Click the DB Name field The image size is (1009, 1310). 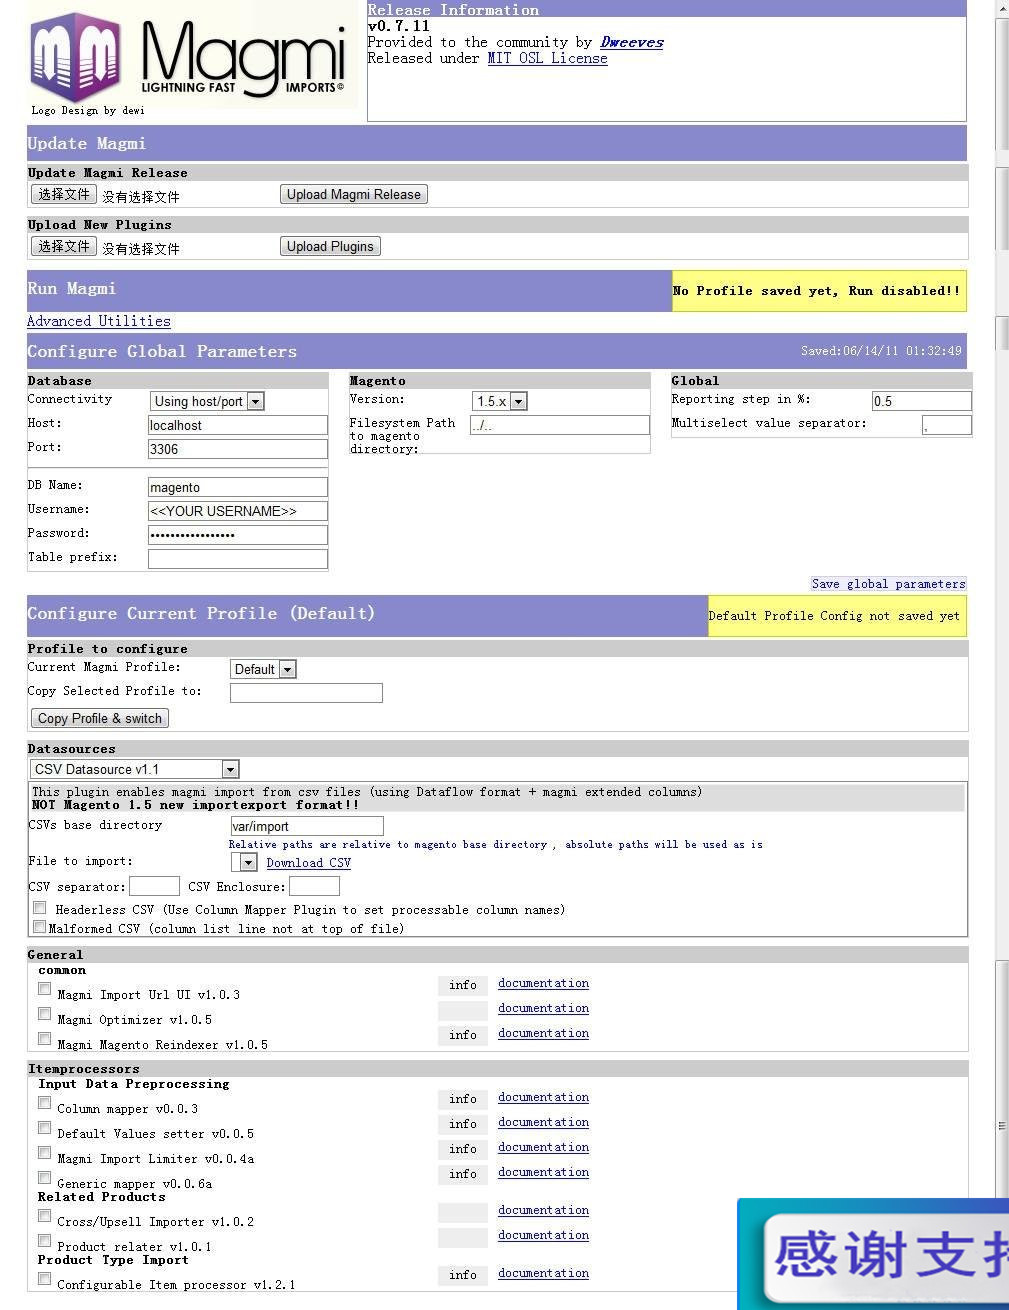click(x=238, y=487)
